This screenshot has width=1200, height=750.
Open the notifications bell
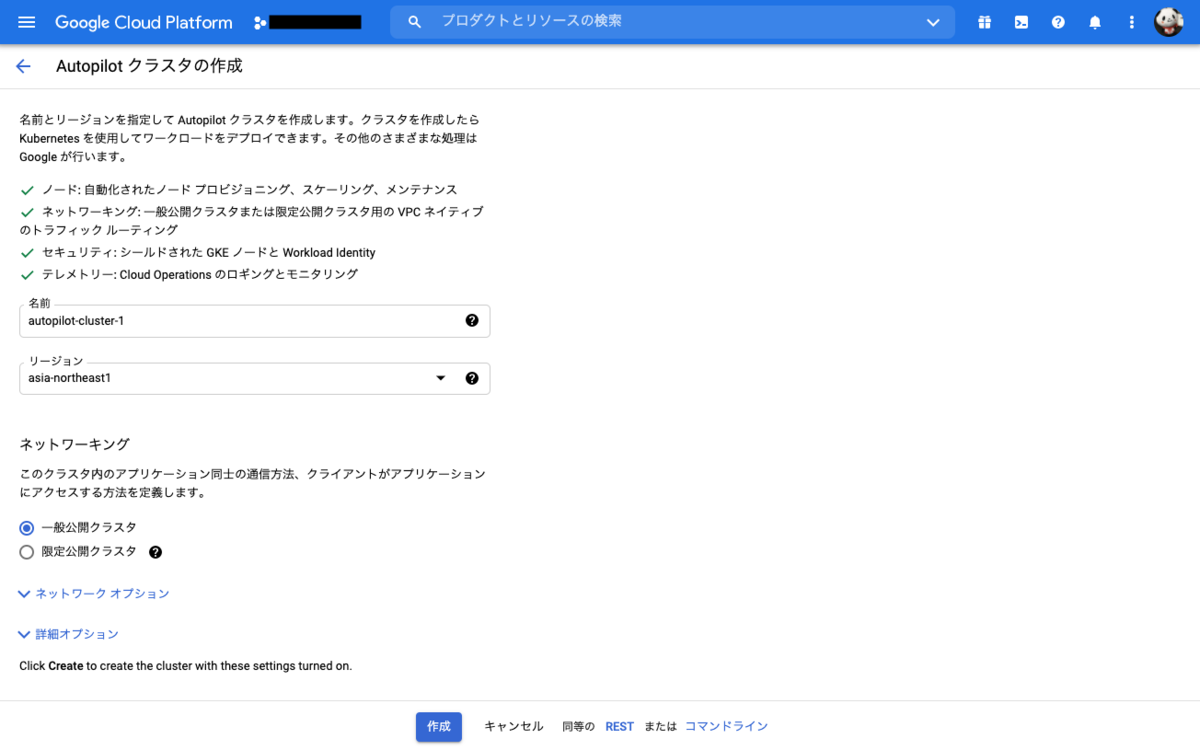tap(1095, 22)
